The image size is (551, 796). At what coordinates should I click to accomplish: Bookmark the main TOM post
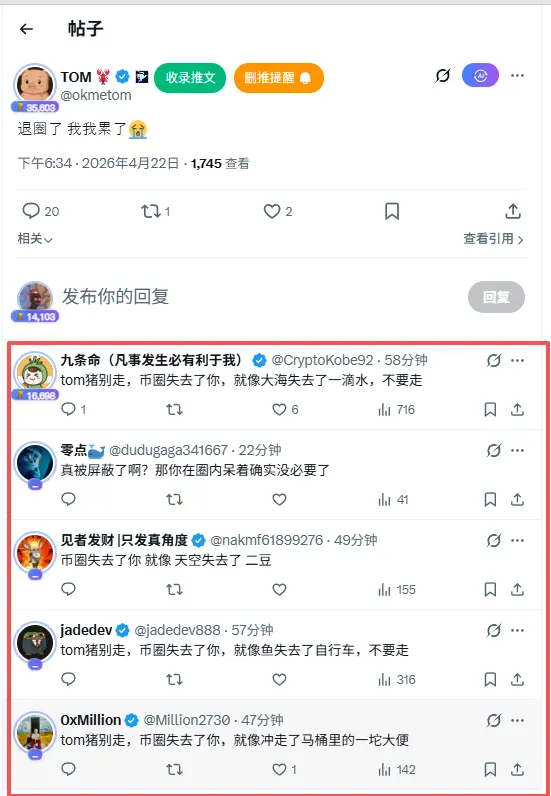pyautogui.click(x=392, y=211)
